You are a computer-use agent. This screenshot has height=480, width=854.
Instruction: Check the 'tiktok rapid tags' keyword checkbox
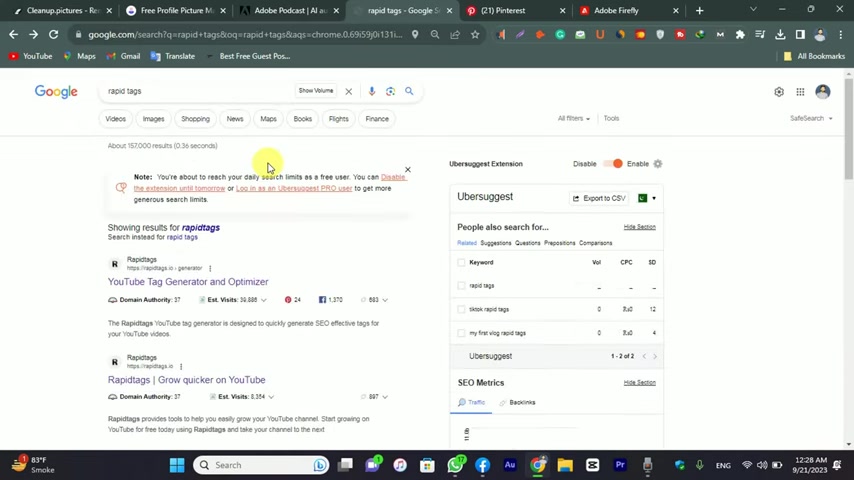(461, 309)
